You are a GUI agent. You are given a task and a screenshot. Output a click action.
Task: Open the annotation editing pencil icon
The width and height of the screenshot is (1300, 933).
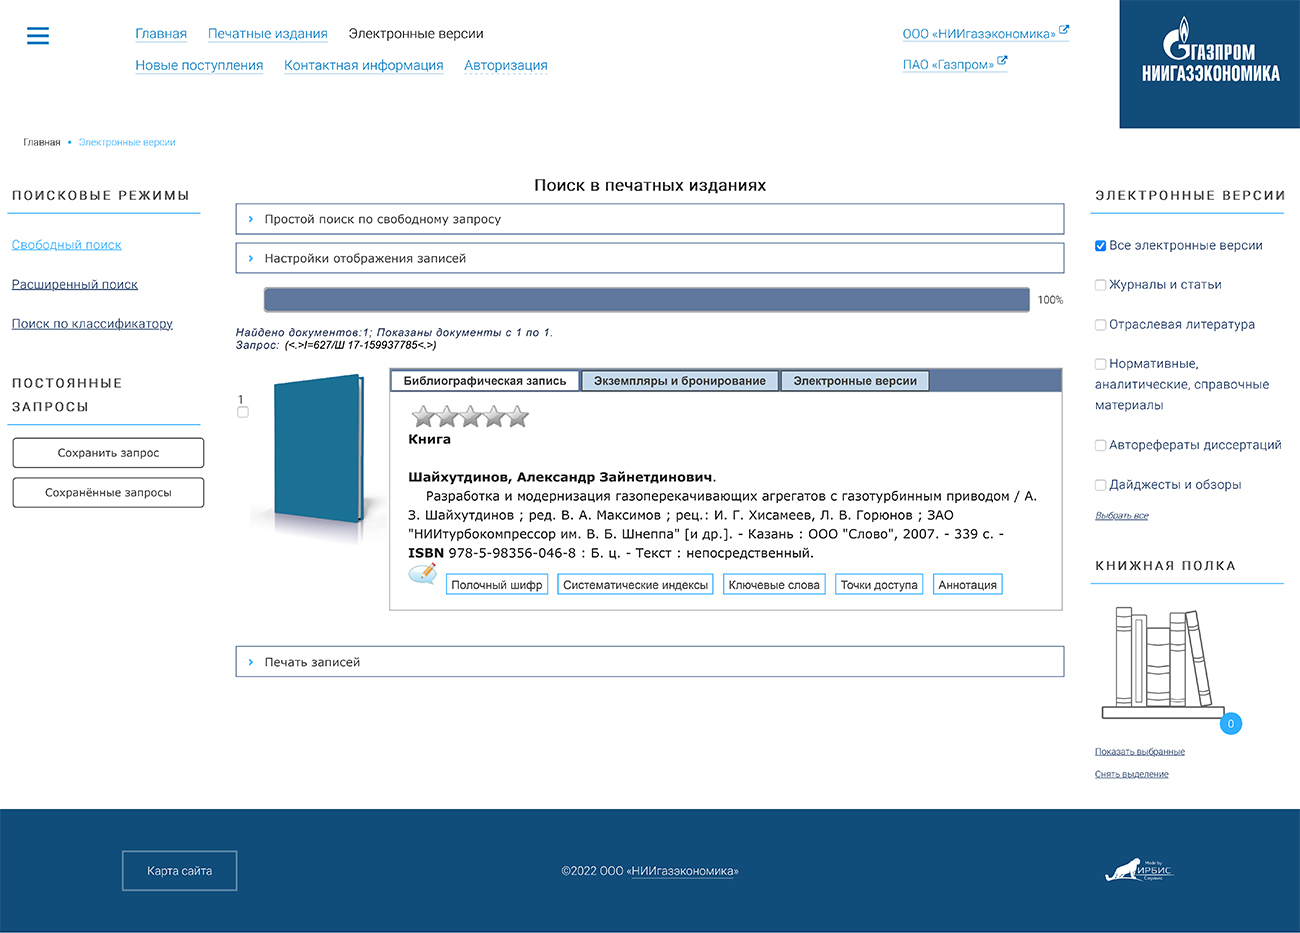(x=422, y=575)
